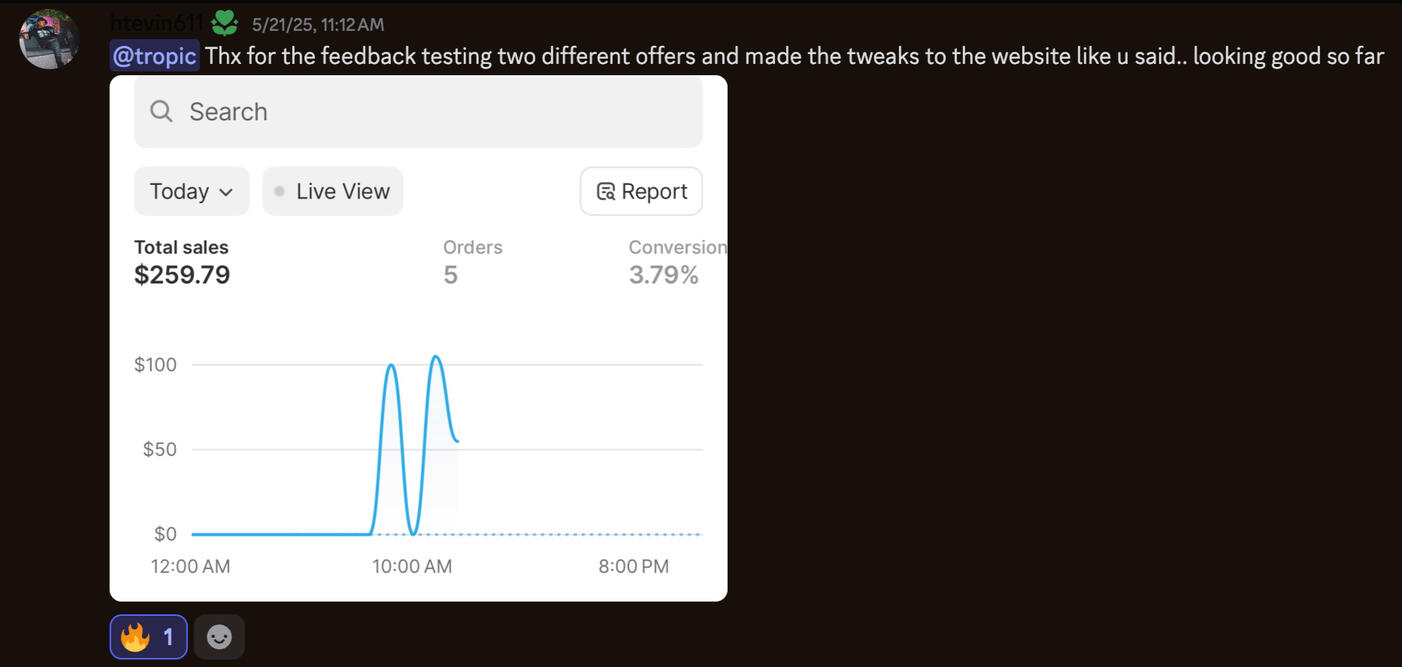Click the Search input field
This screenshot has width=1402, height=667.
point(418,111)
